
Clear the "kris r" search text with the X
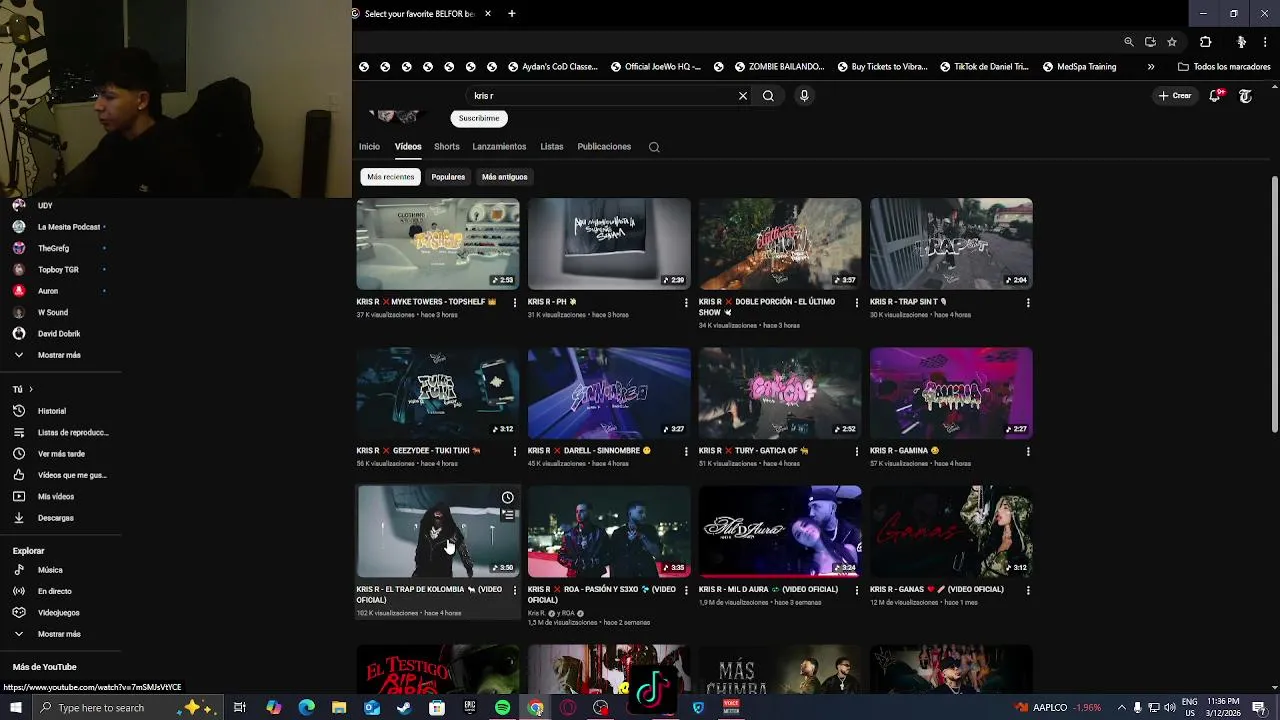743,96
